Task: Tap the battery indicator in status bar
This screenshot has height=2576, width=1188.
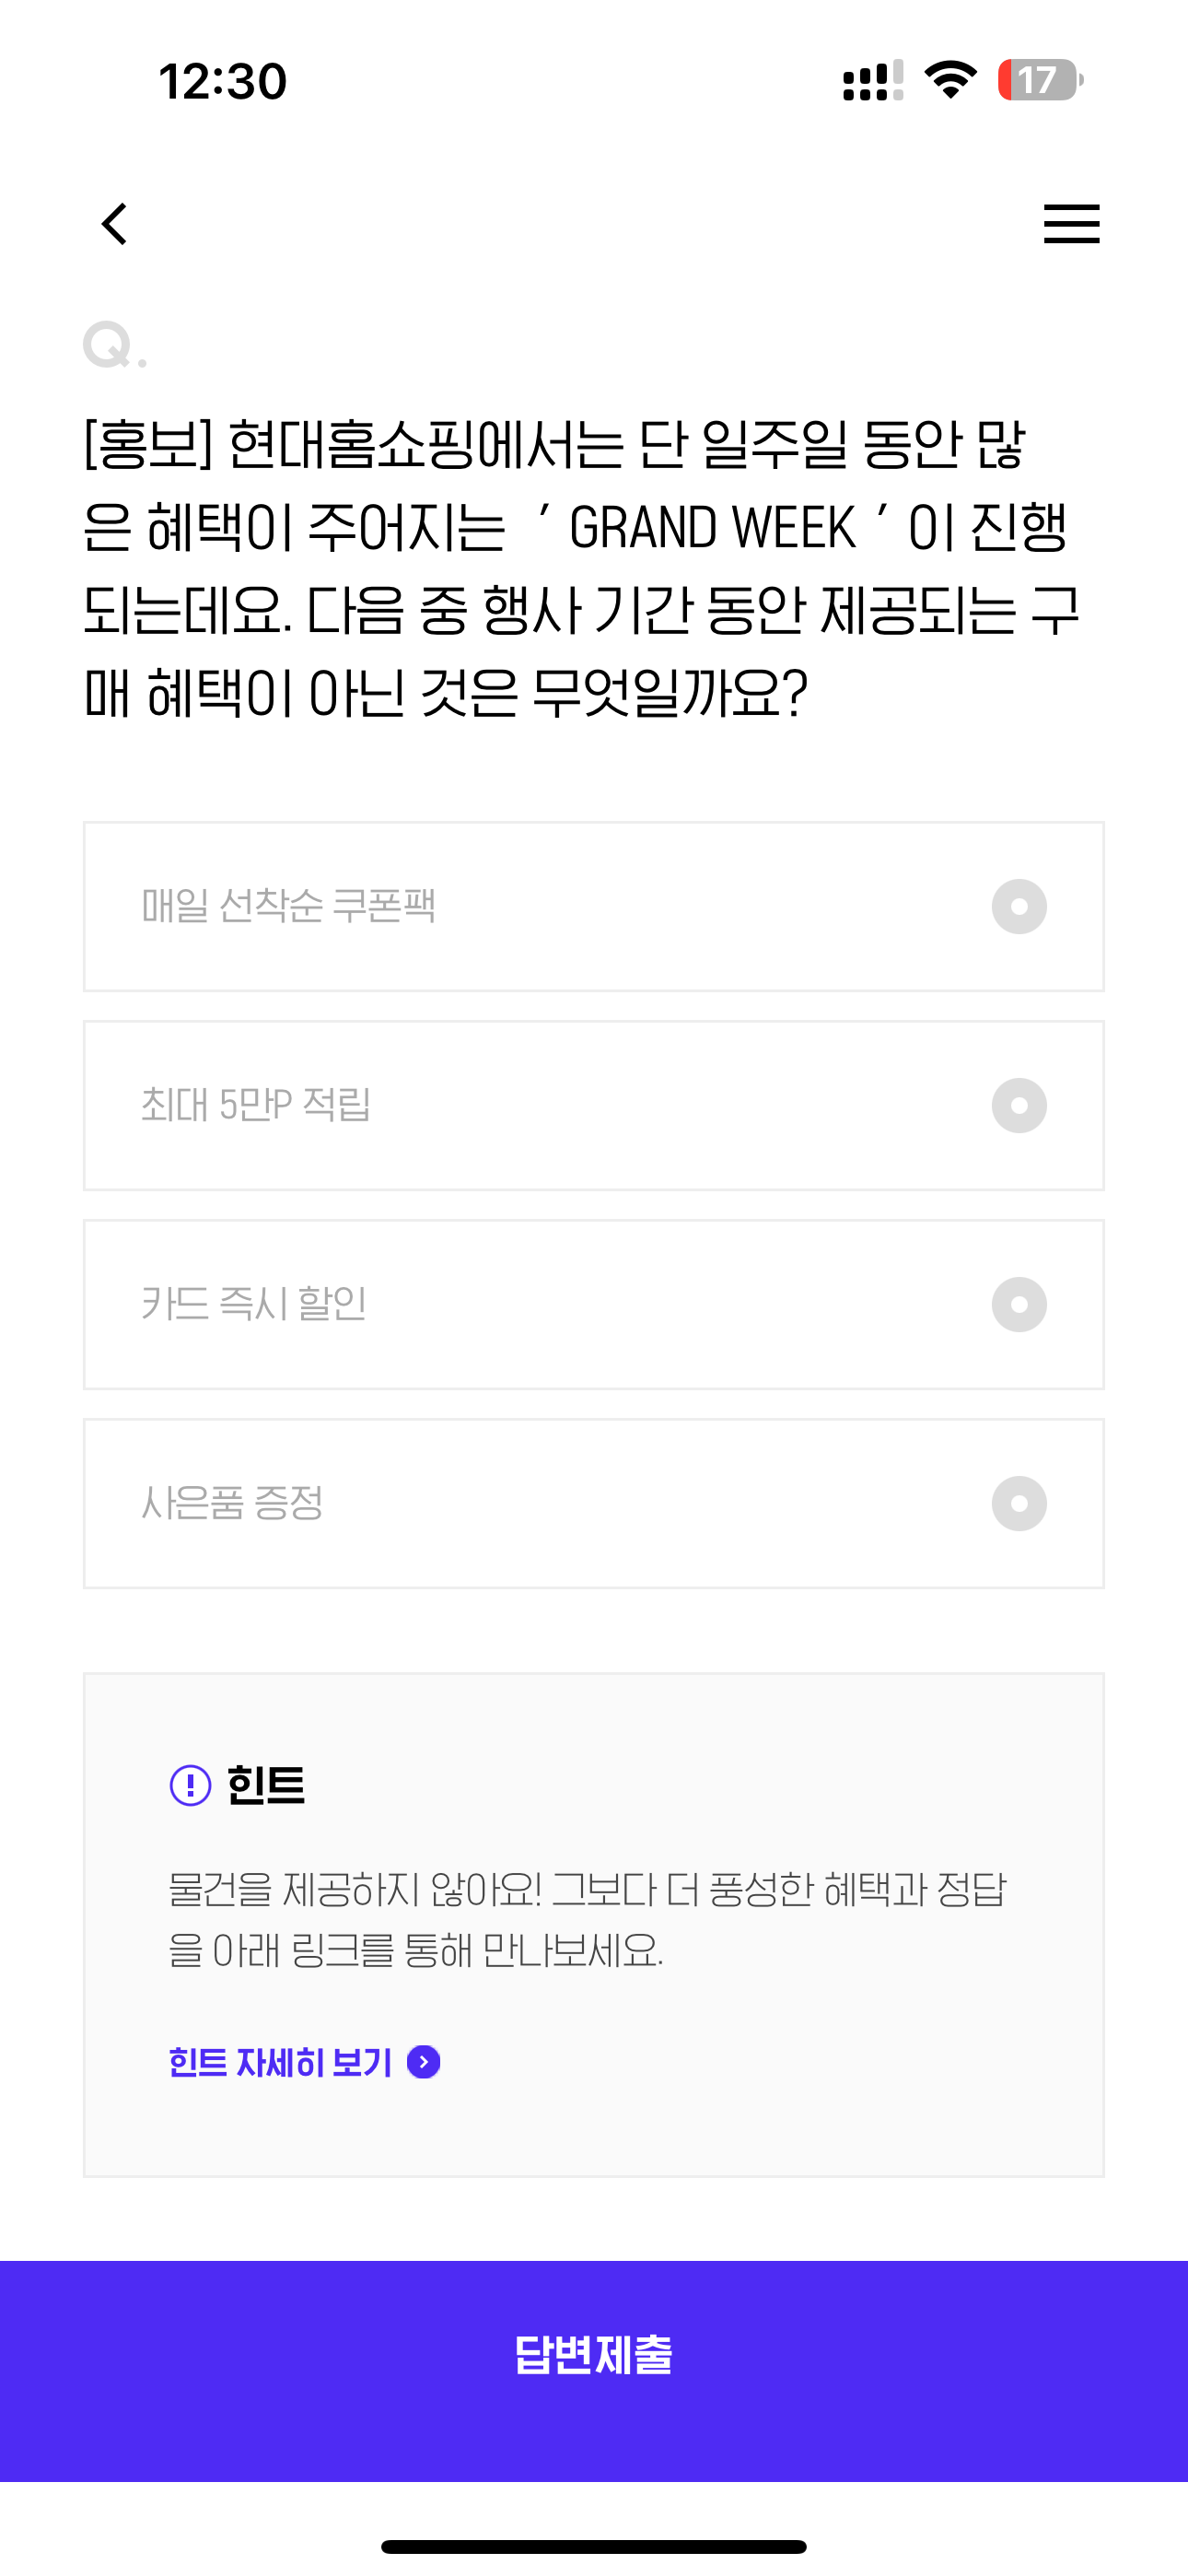Action: click(1040, 80)
